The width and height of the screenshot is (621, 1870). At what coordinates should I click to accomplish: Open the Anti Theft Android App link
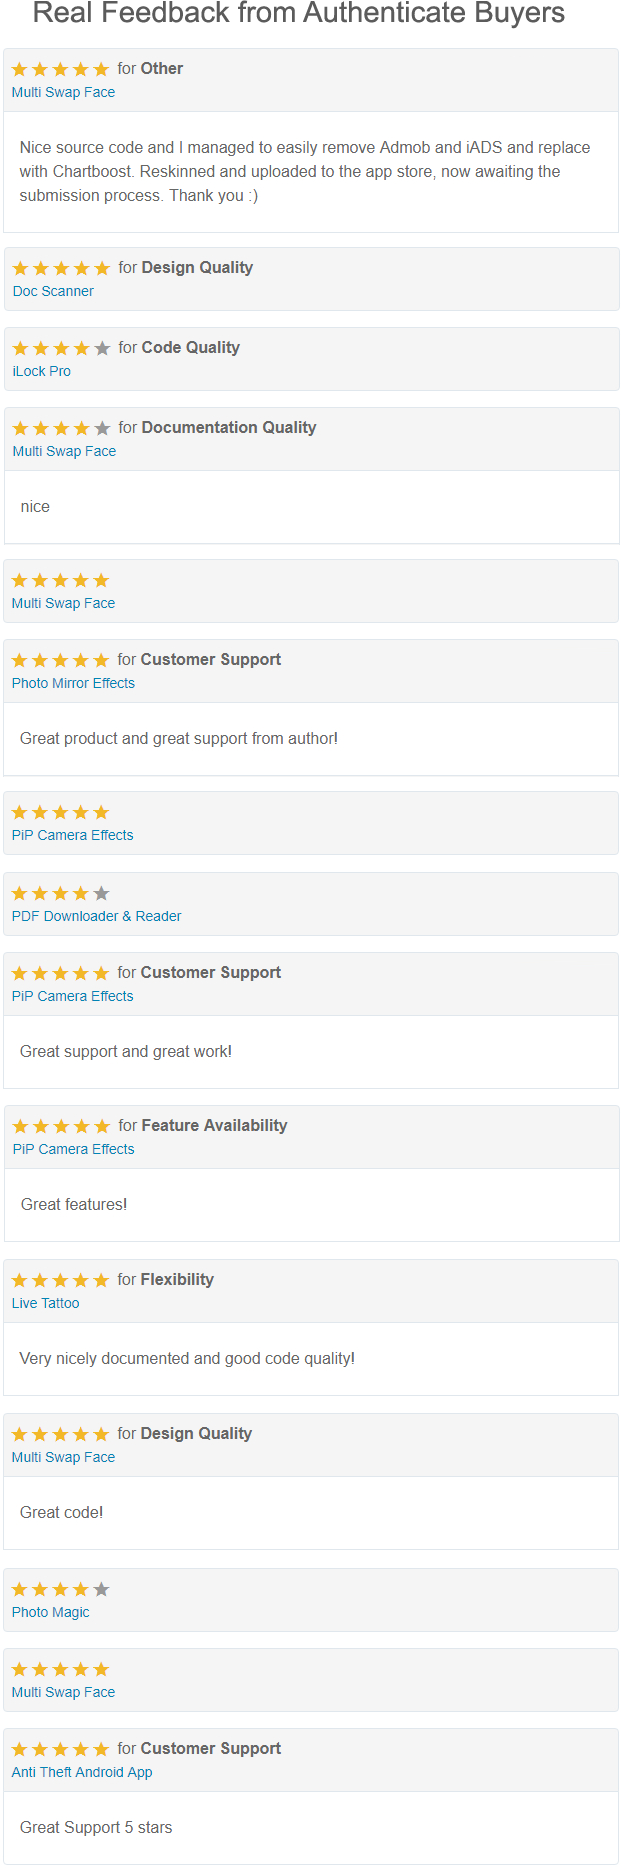[x=82, y=1772]
